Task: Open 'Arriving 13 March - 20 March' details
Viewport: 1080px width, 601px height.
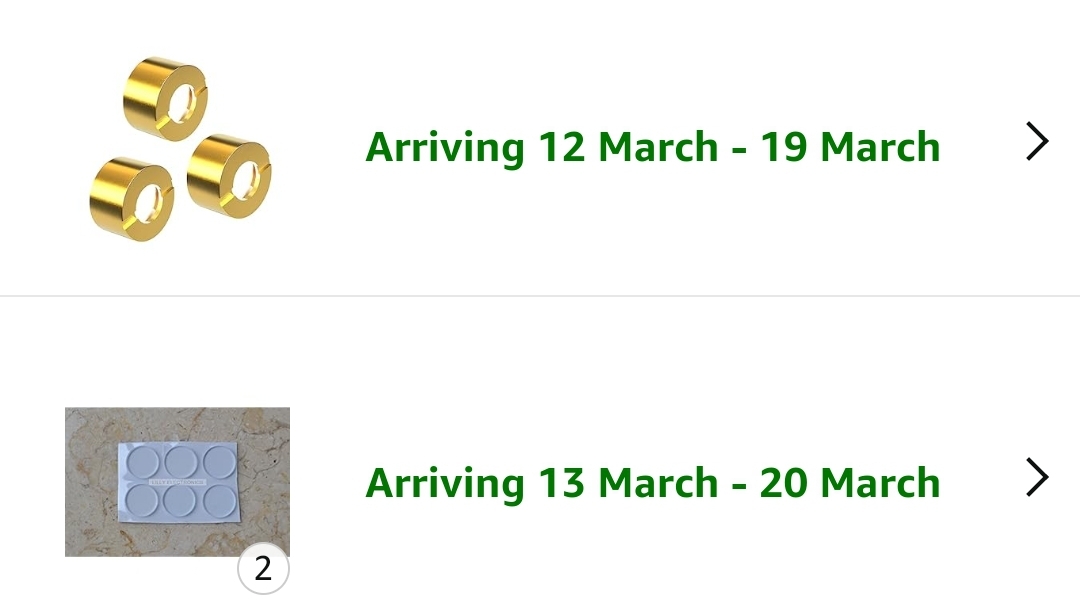Action: tap(652, 483)
